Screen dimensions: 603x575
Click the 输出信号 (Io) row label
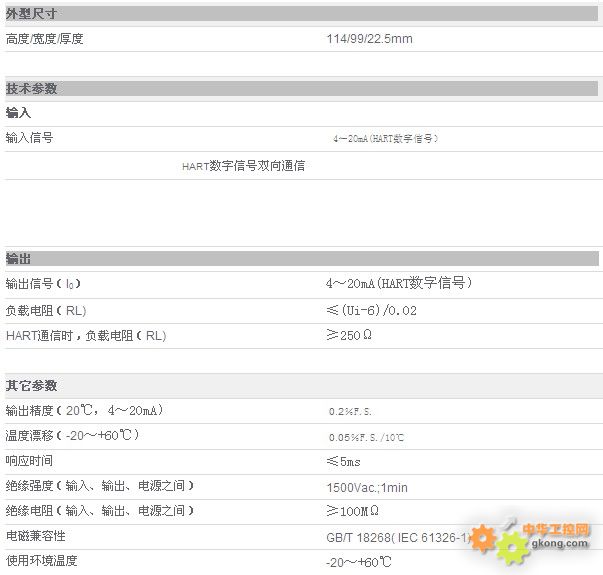[49, 284]
